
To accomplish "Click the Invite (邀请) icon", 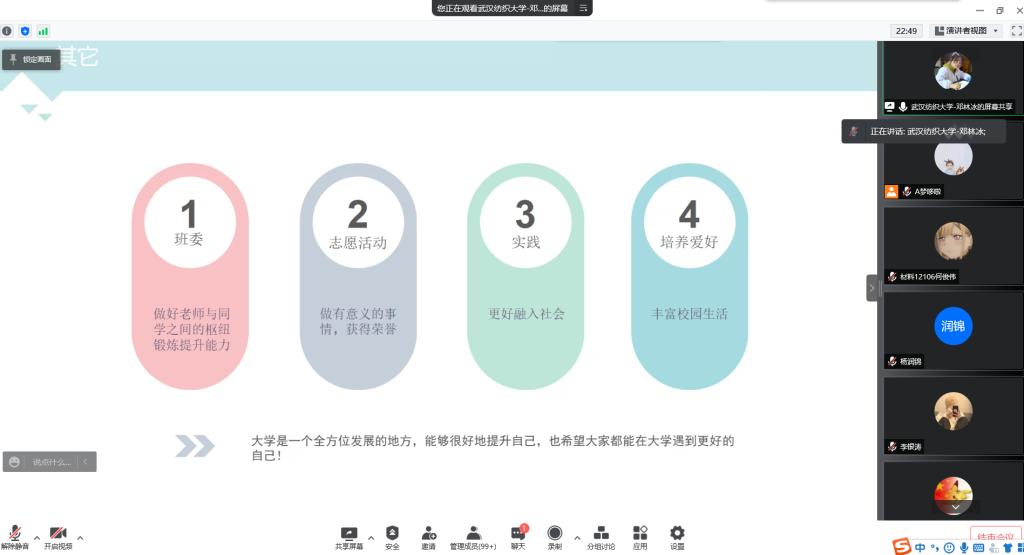I will (x=428, y=537).
